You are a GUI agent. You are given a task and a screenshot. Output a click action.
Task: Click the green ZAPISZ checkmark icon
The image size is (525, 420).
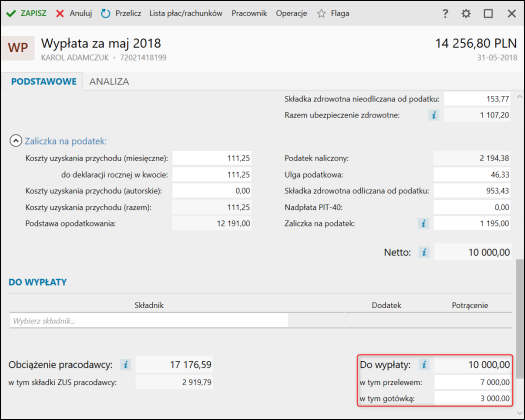(x=11, y=13)
